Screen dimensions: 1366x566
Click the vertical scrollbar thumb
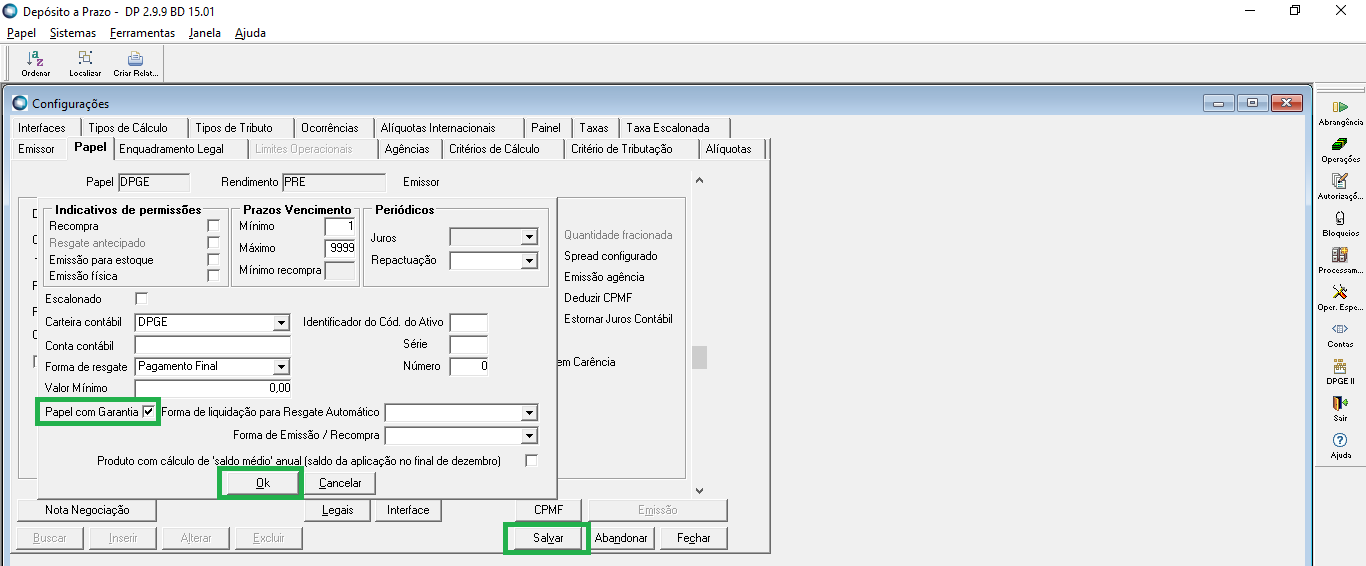tap(699, 357)
